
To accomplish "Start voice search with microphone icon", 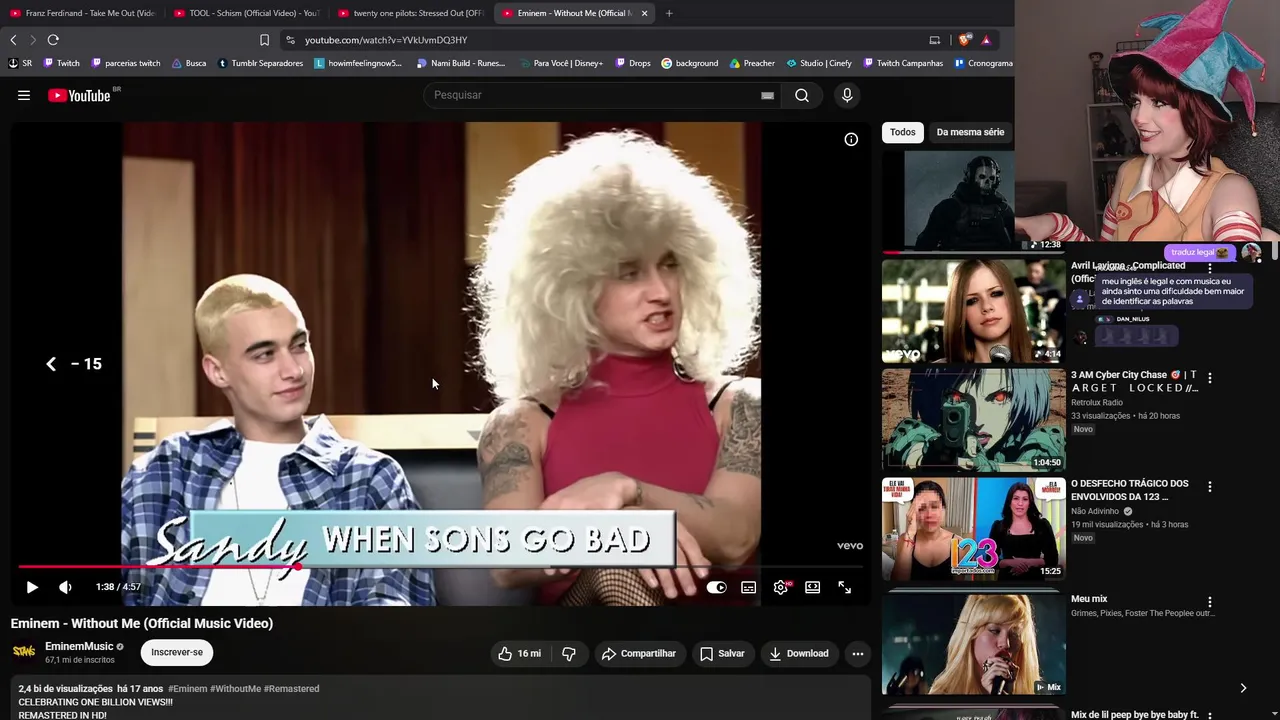I will (x=847, y=95).
